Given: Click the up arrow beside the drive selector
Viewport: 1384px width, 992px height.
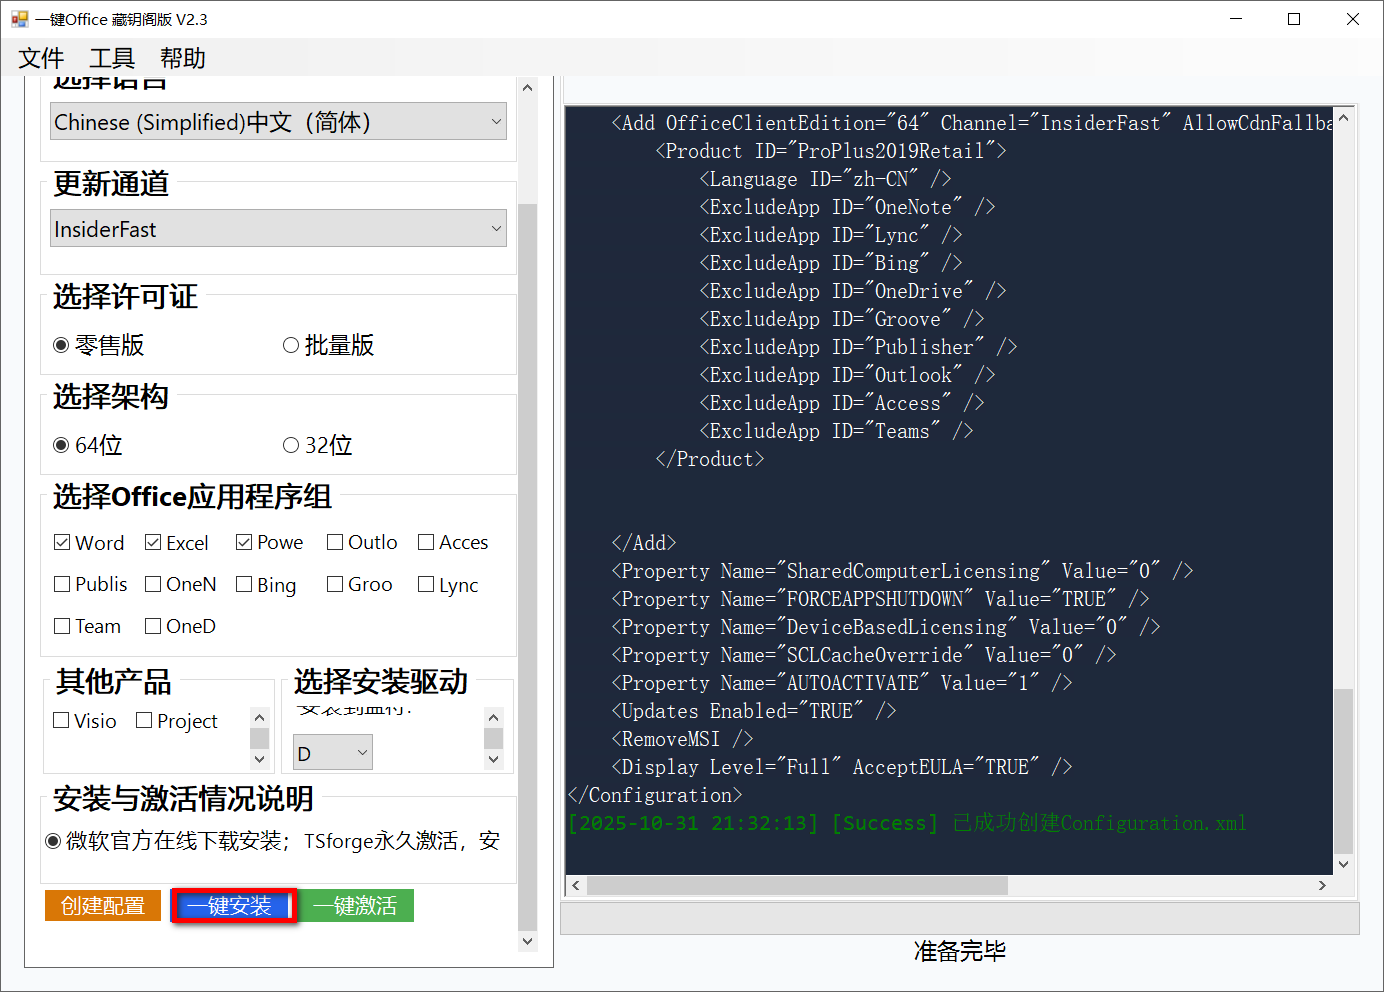Looking at the screenshot, I should (x=493, y=716).
